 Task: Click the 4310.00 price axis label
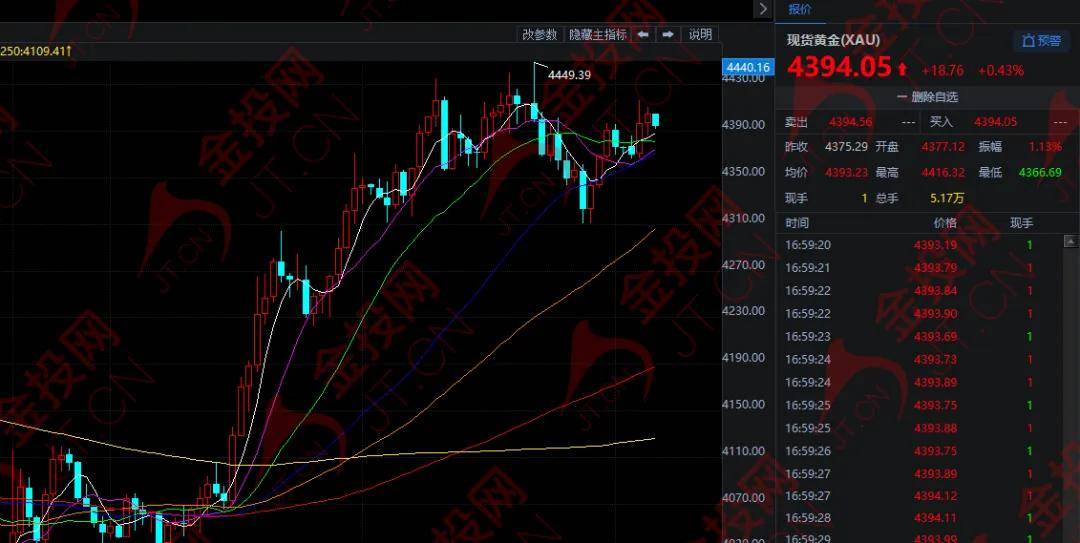[743, 218]
